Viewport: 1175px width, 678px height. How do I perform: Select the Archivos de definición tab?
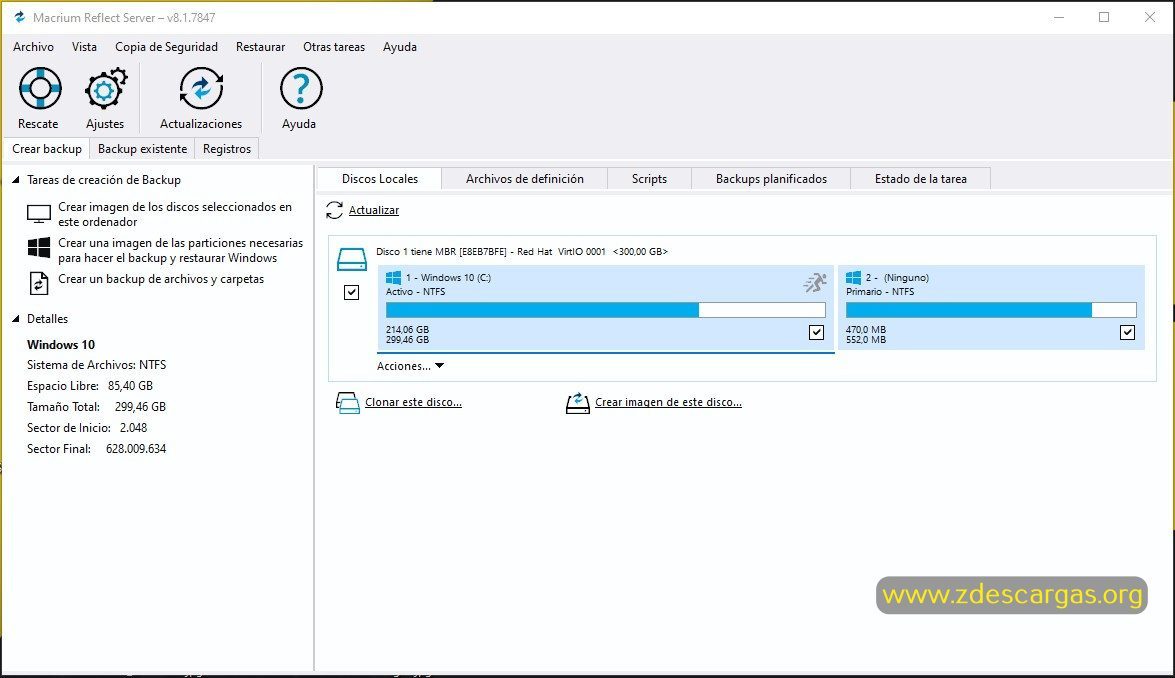525,178
